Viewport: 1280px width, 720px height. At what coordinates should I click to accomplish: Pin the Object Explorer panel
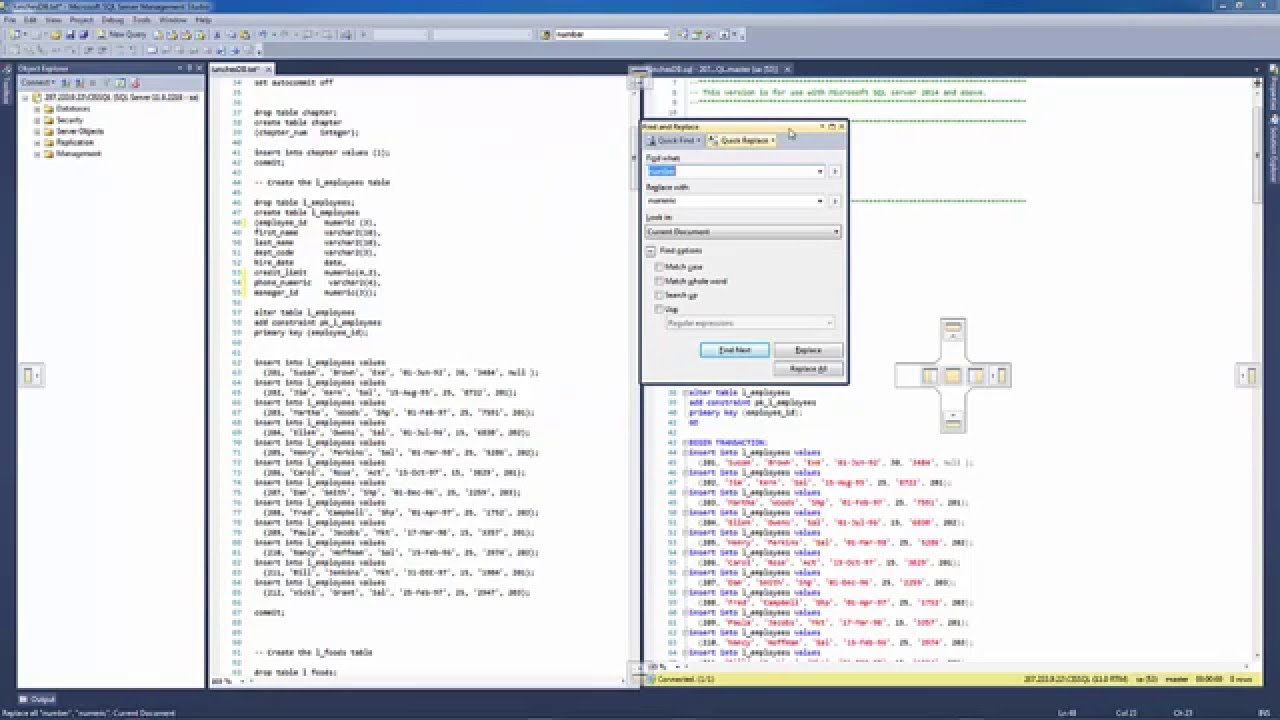[x=189, y=68]
